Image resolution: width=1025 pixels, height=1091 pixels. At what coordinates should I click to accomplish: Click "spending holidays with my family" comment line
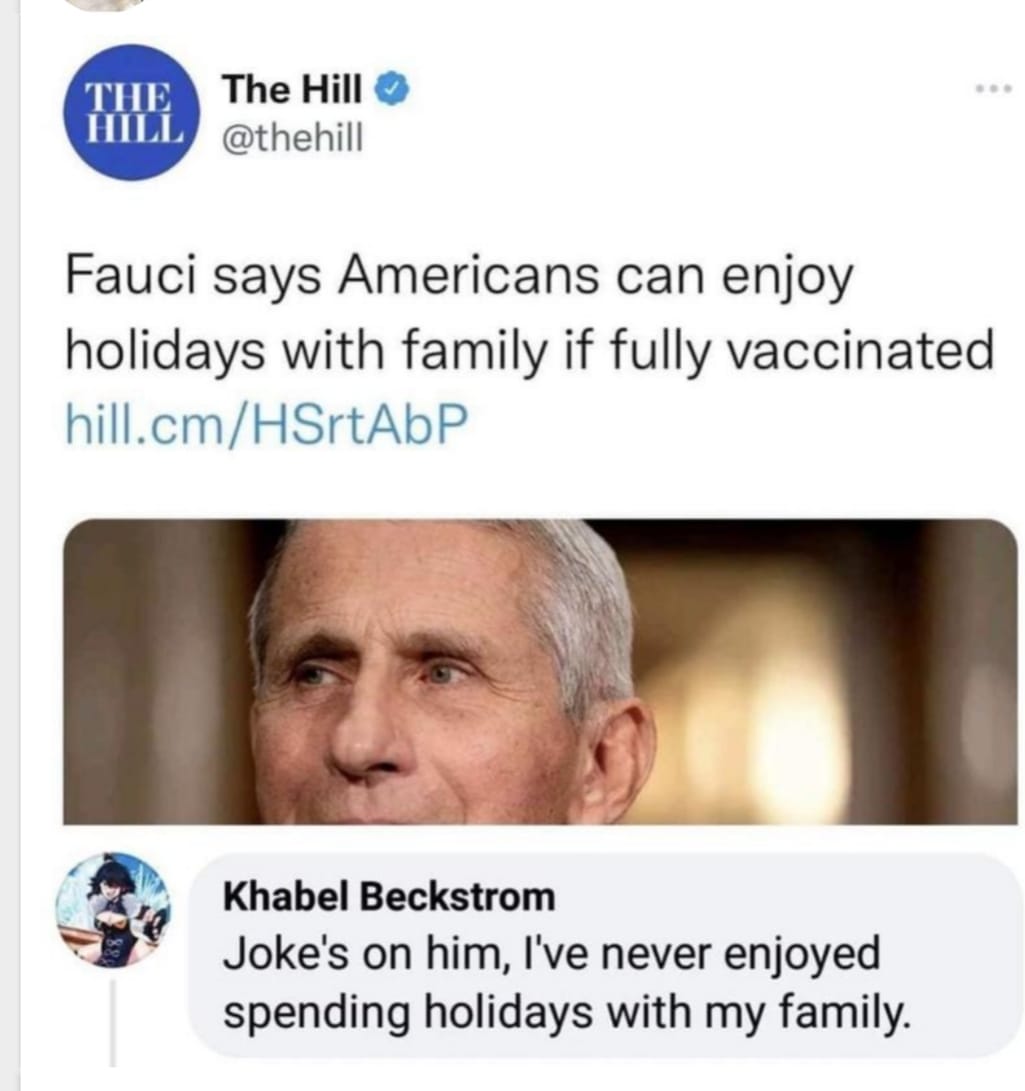pyautogui.click(x=565, y=1013)
